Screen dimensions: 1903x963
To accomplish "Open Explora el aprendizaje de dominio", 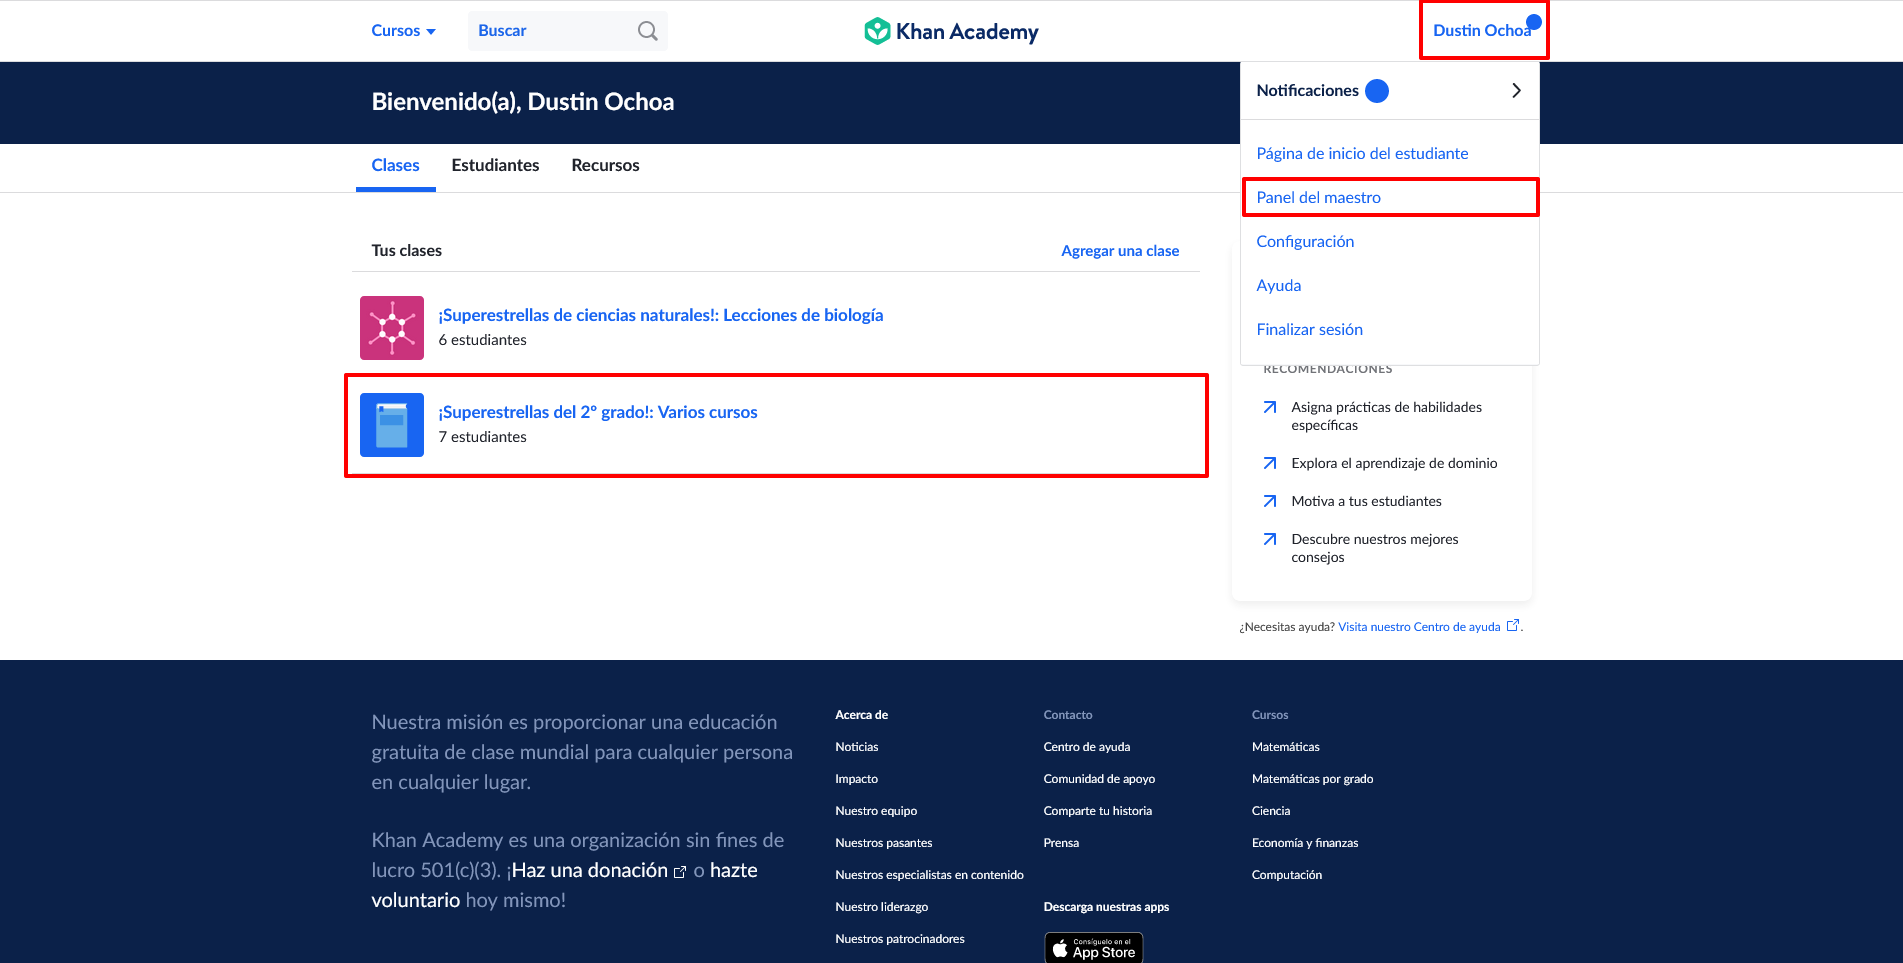I will coord(1394,463).
